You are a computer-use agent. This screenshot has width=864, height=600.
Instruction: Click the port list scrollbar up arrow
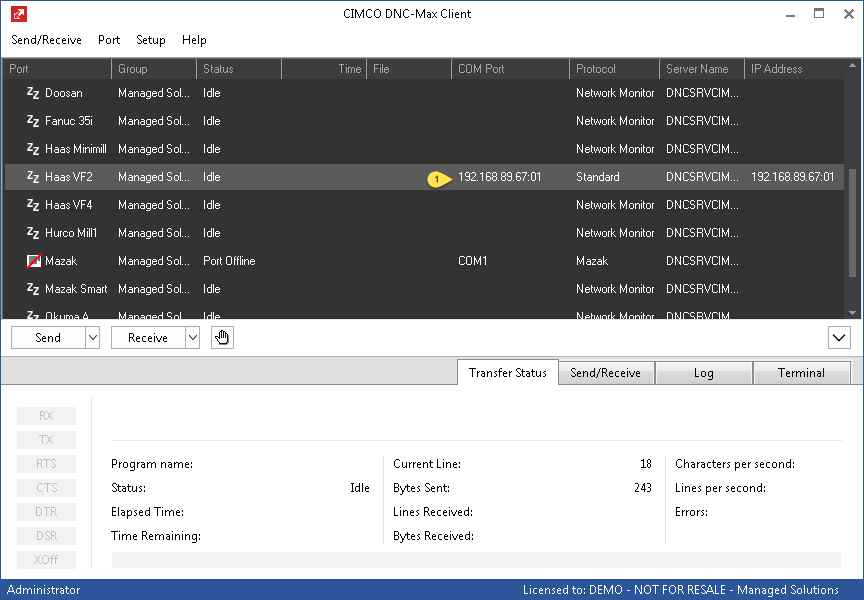(x=852, y=66)
